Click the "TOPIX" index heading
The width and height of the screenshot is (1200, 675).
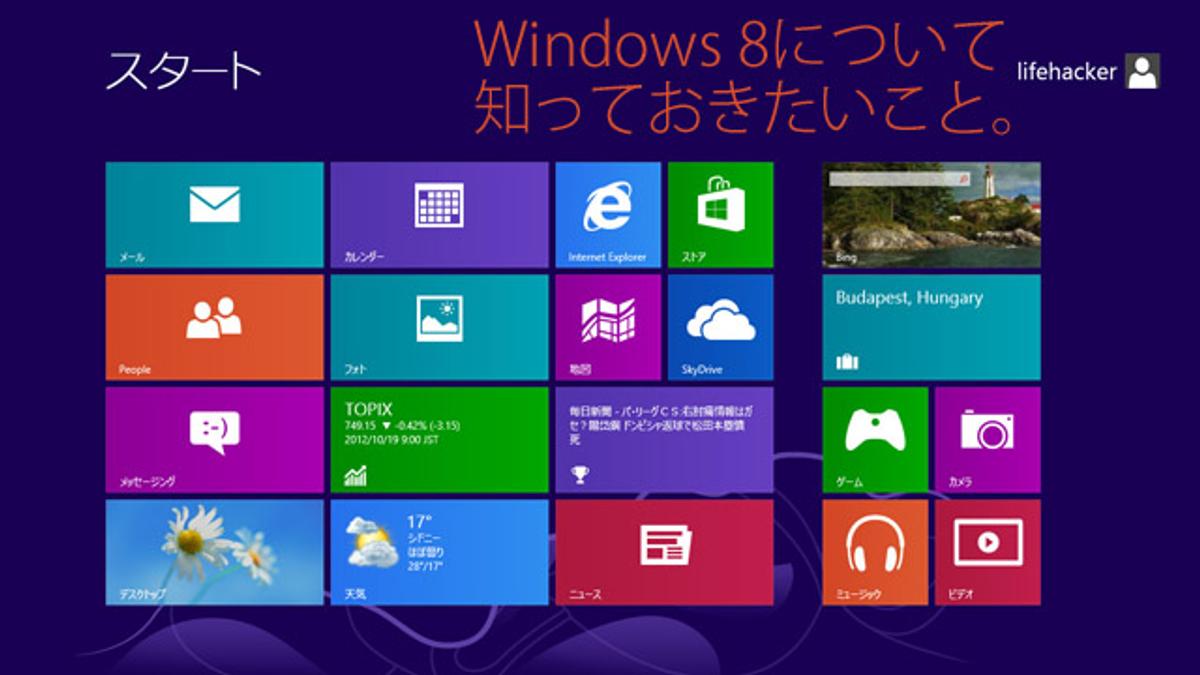pyautogui.click(x=368, y=409)
